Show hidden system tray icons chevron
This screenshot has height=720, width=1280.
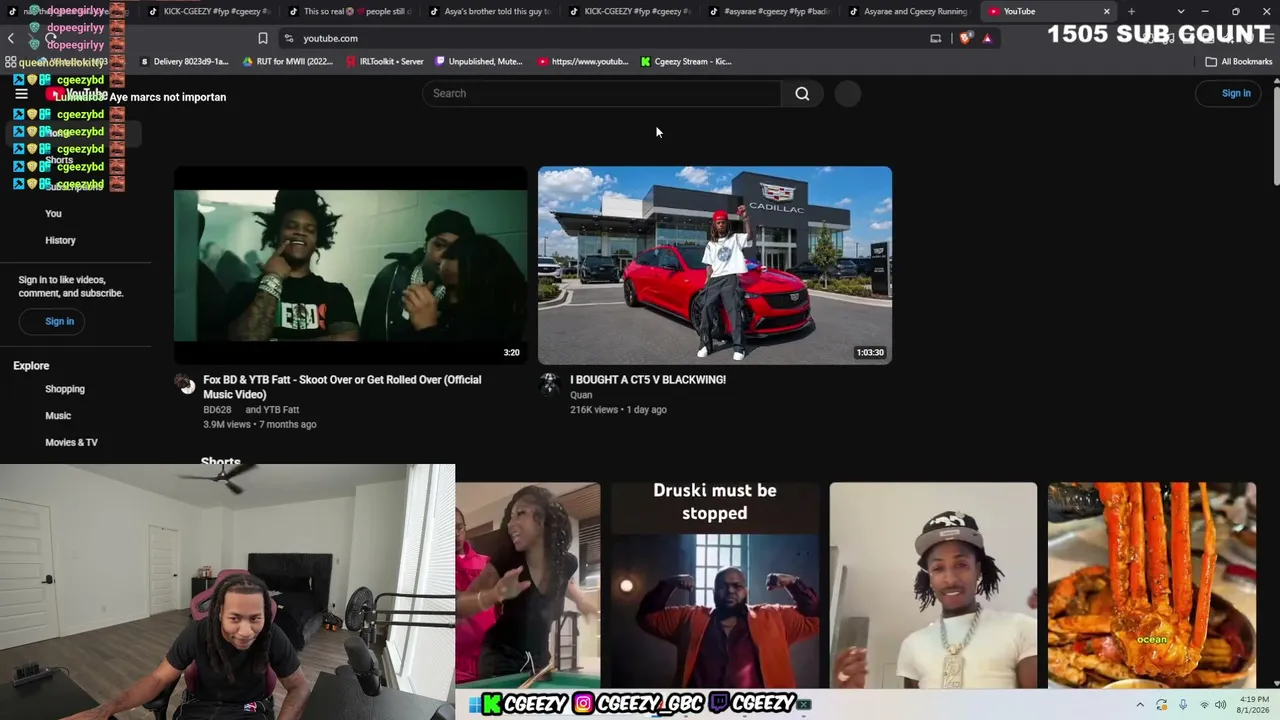[1140, 705]
